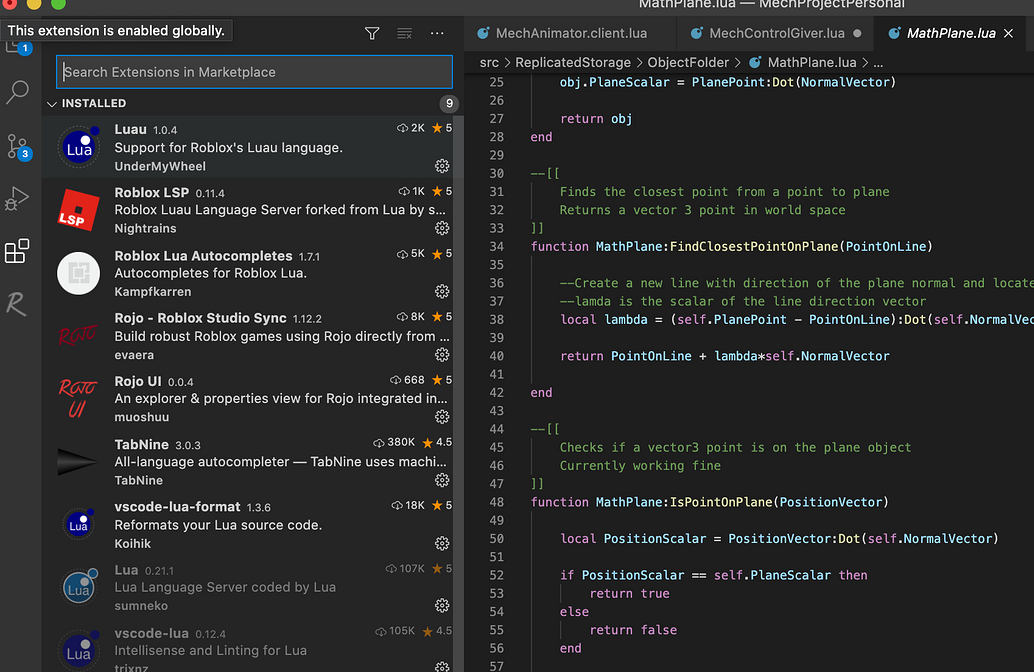The width and height of the screenshot is (1034, 672).
Task: Open Manage gear for Roblox LSP extension
Action: [441, 229]
